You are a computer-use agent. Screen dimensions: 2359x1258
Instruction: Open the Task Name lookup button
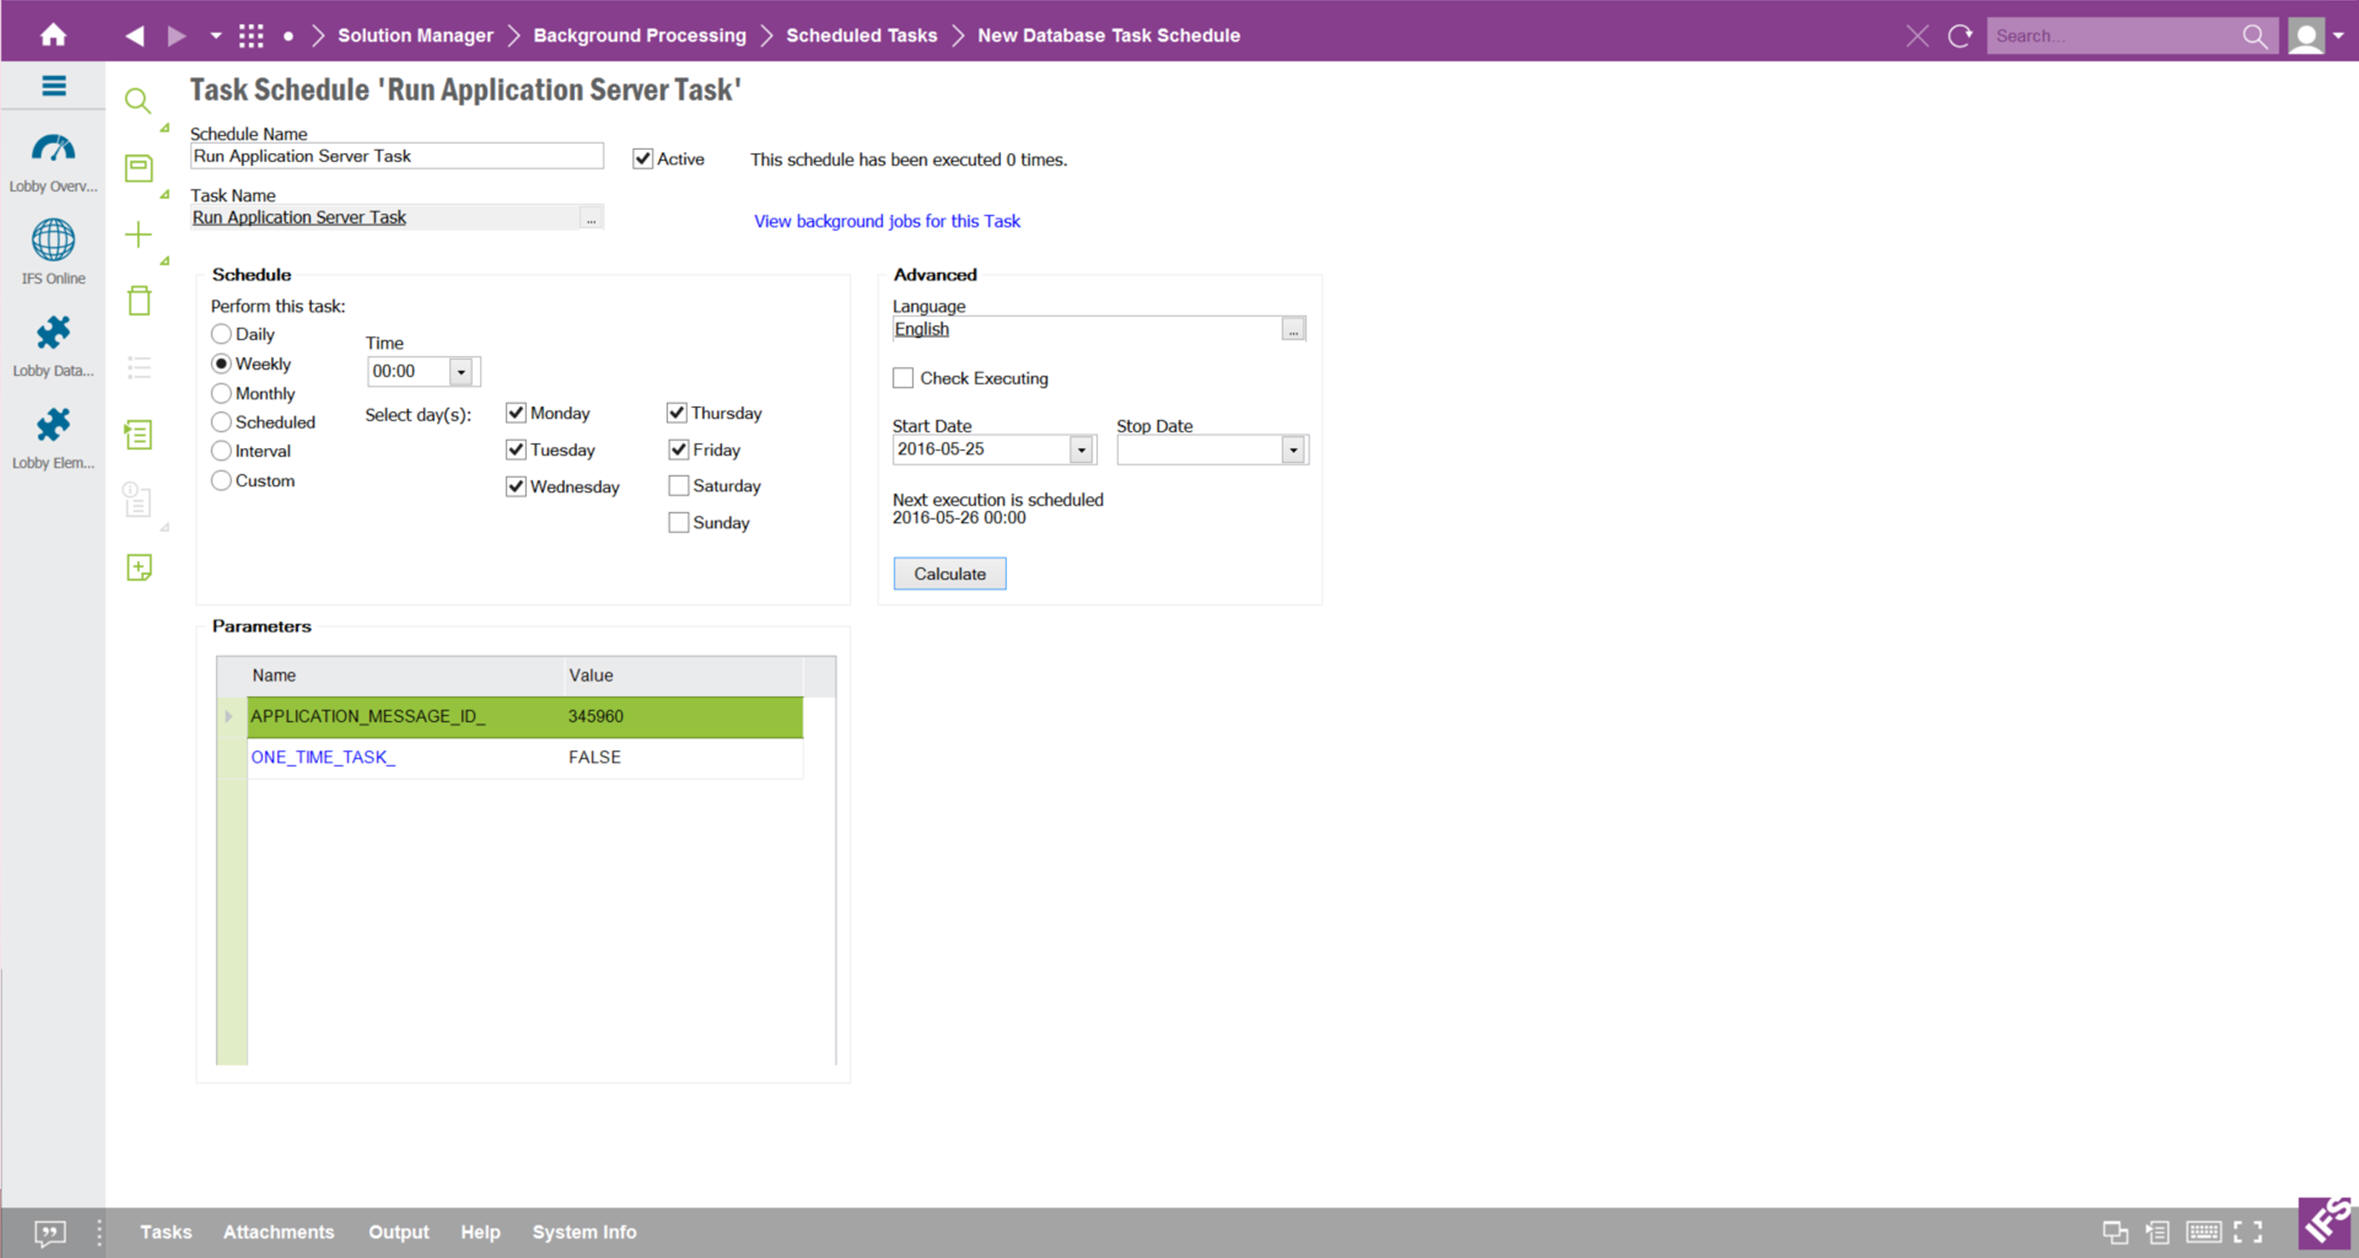click(591, 218)
